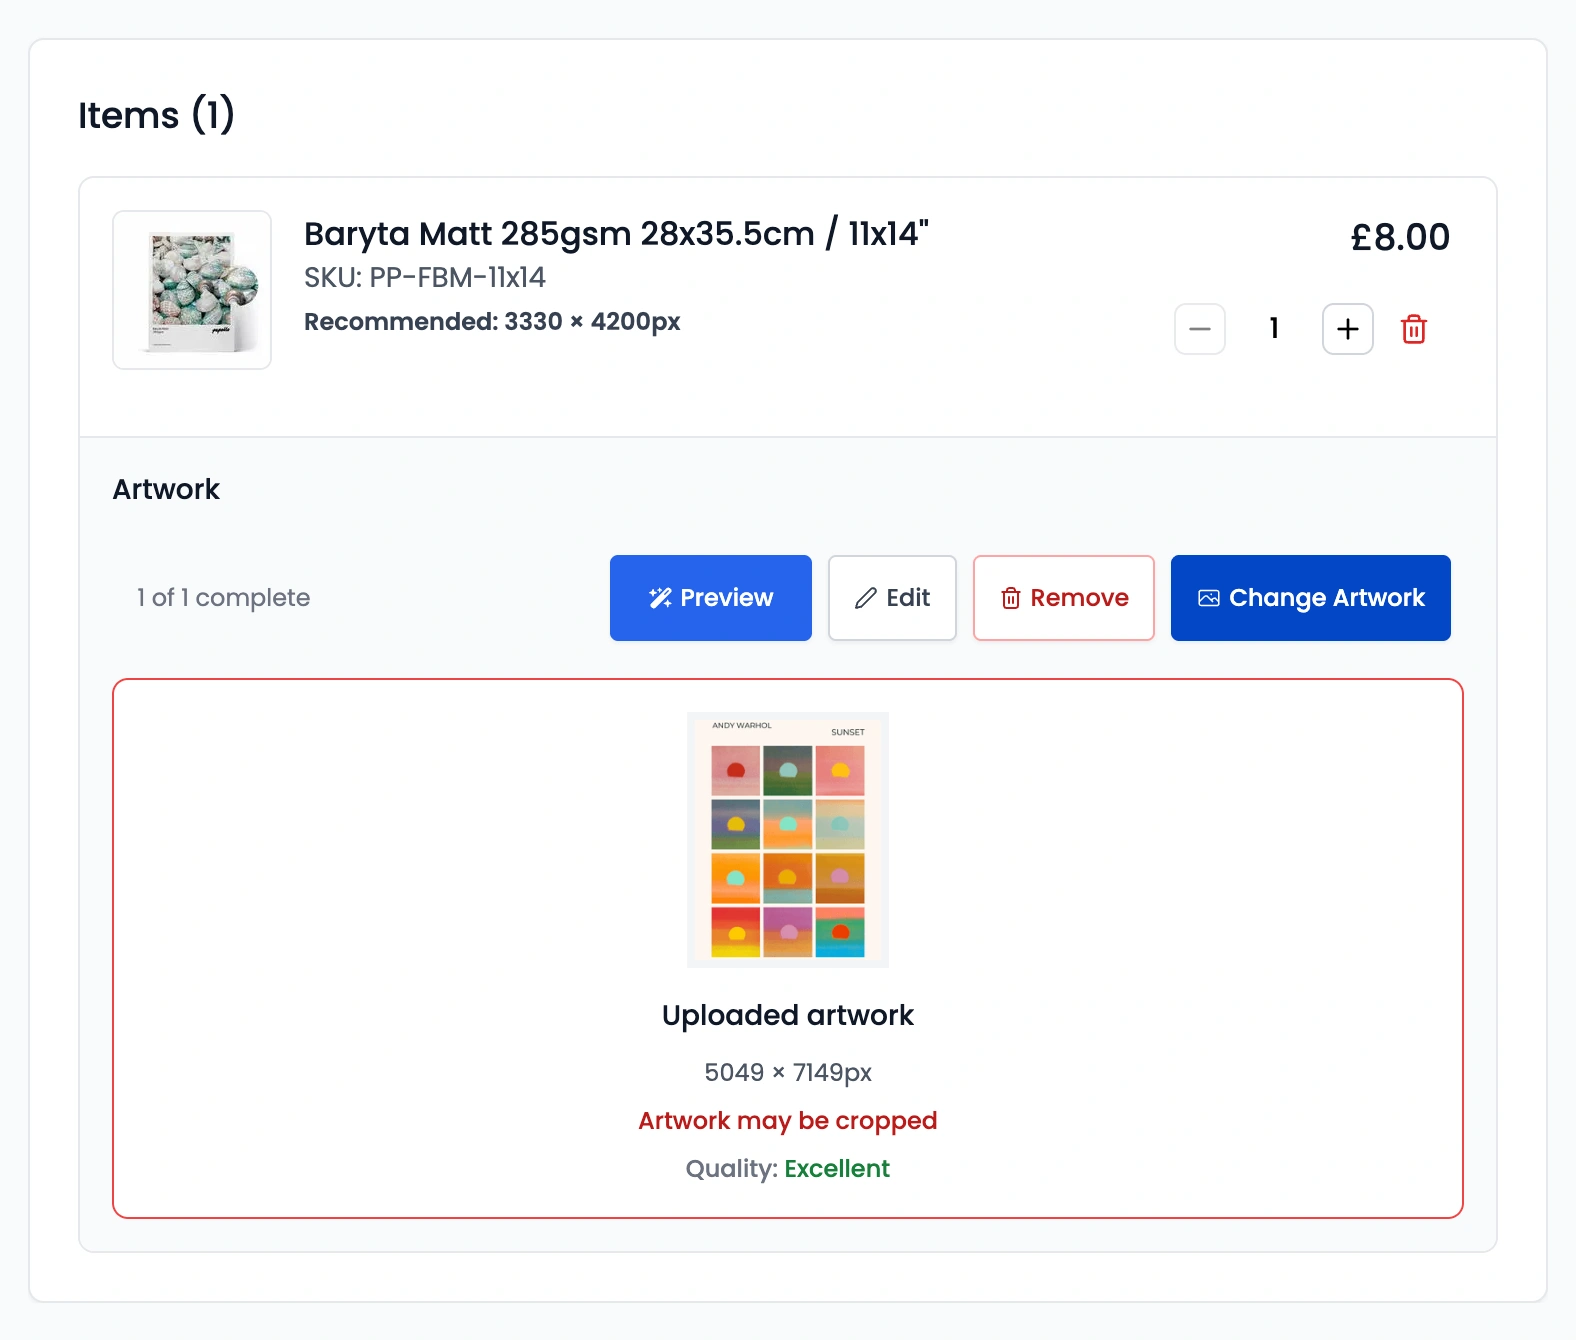Click the Baryta Matt 285gsm product title
Screen dimensions: 1576x1340
[616, 234]
